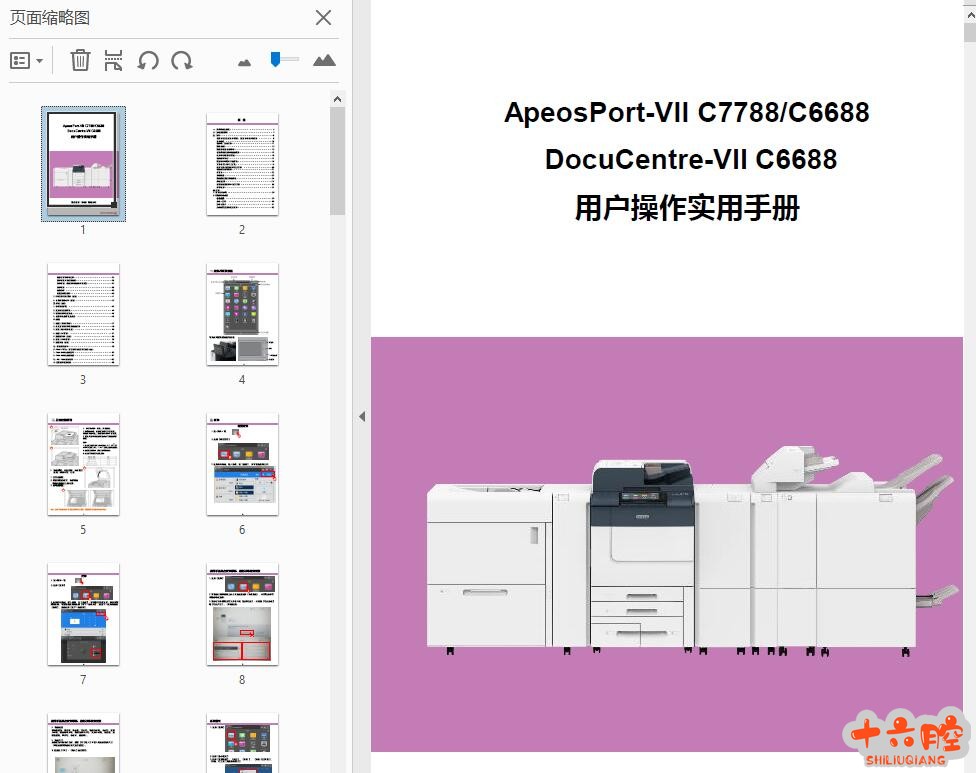Select page 5 thumbnail
This screenshot has width=976, height=773.
coord(83,464)
